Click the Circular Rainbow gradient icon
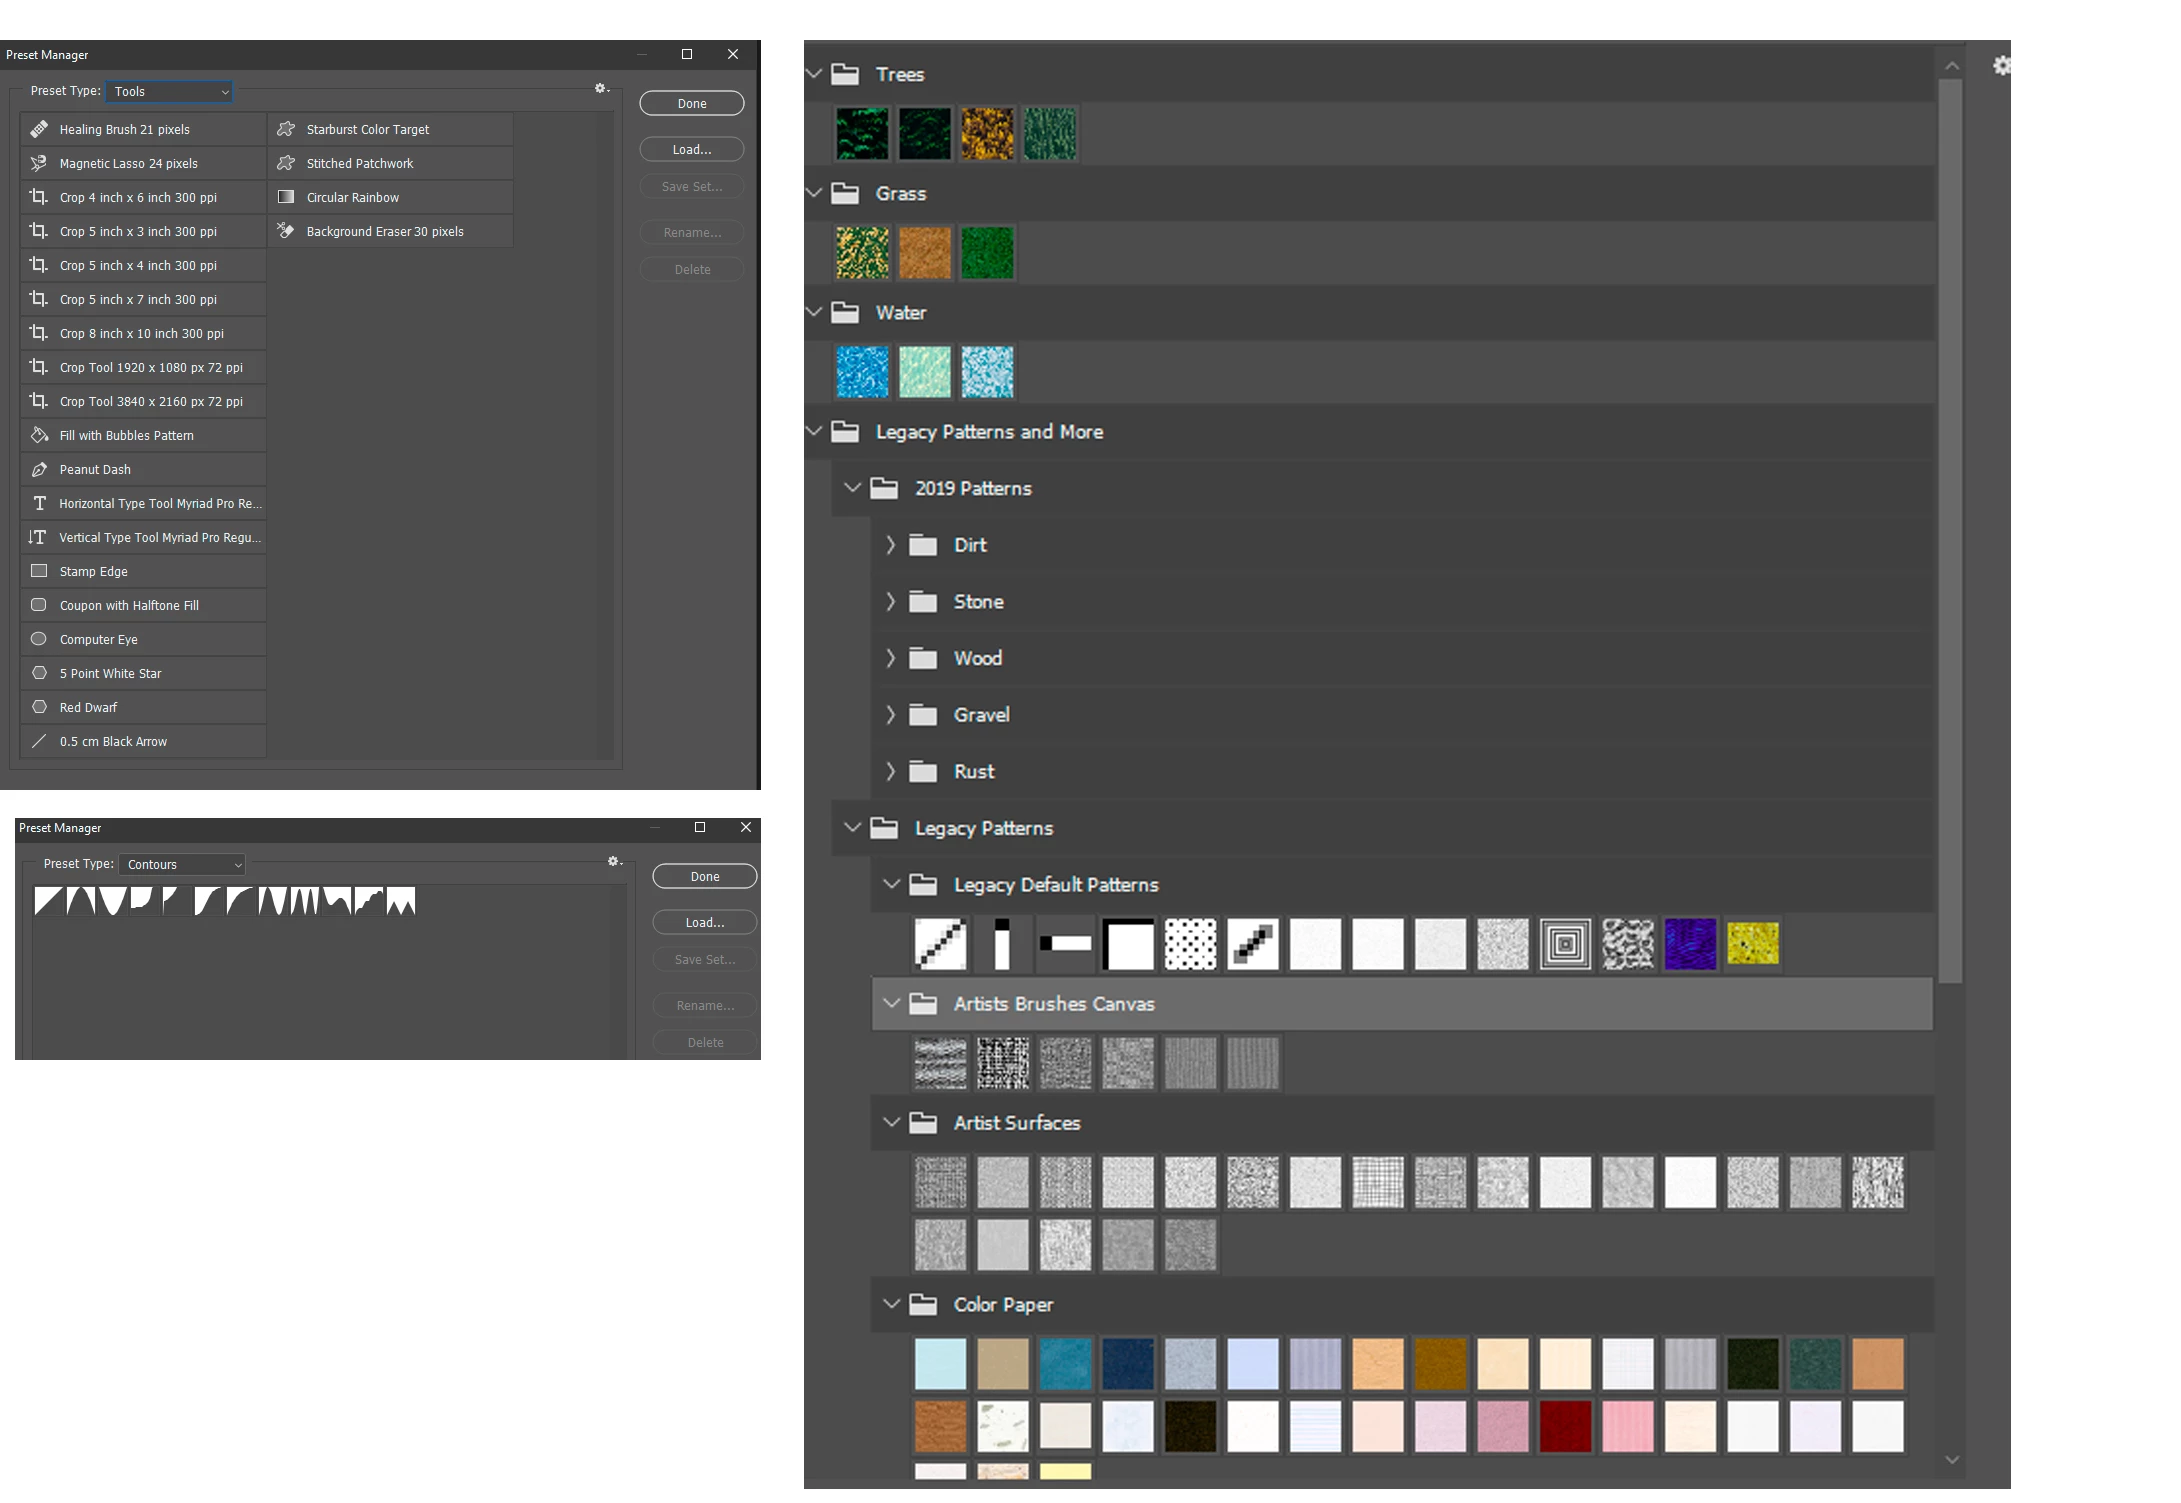Image resolution: width=2181 pixels, height=1503 pixels. pyautogui.click(x=286, y=197)
